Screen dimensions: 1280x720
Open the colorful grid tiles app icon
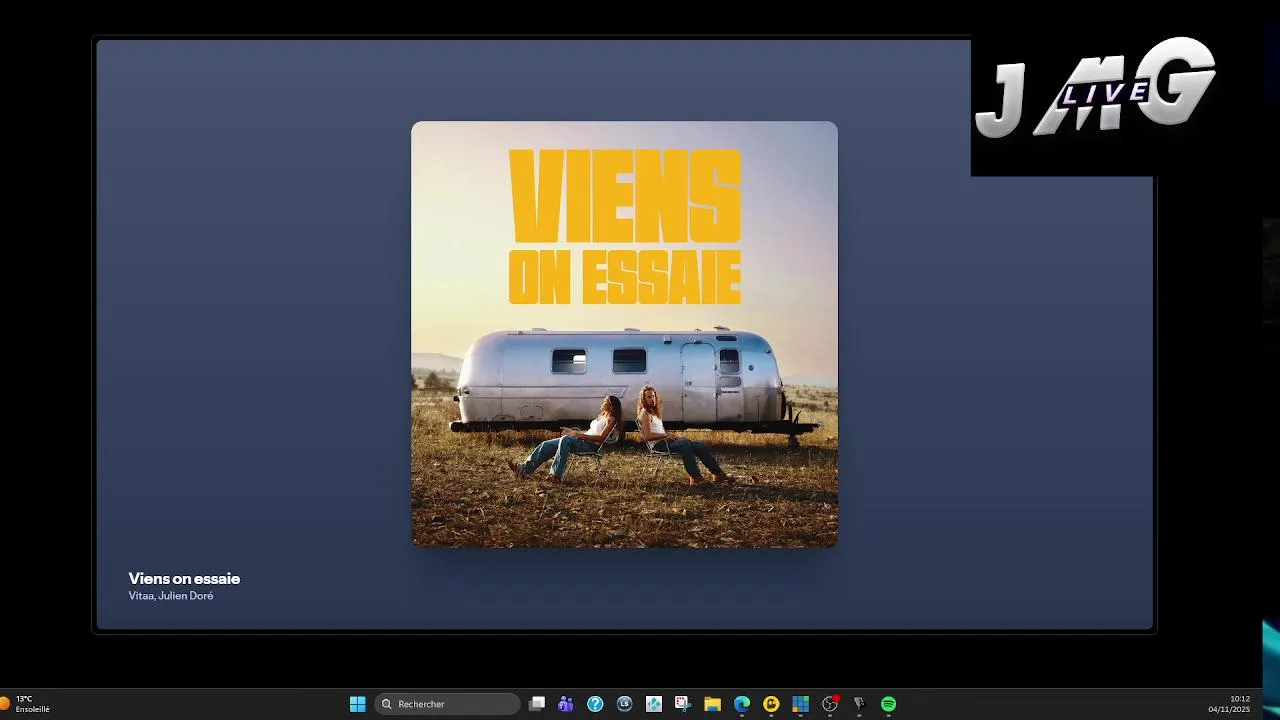800,704
